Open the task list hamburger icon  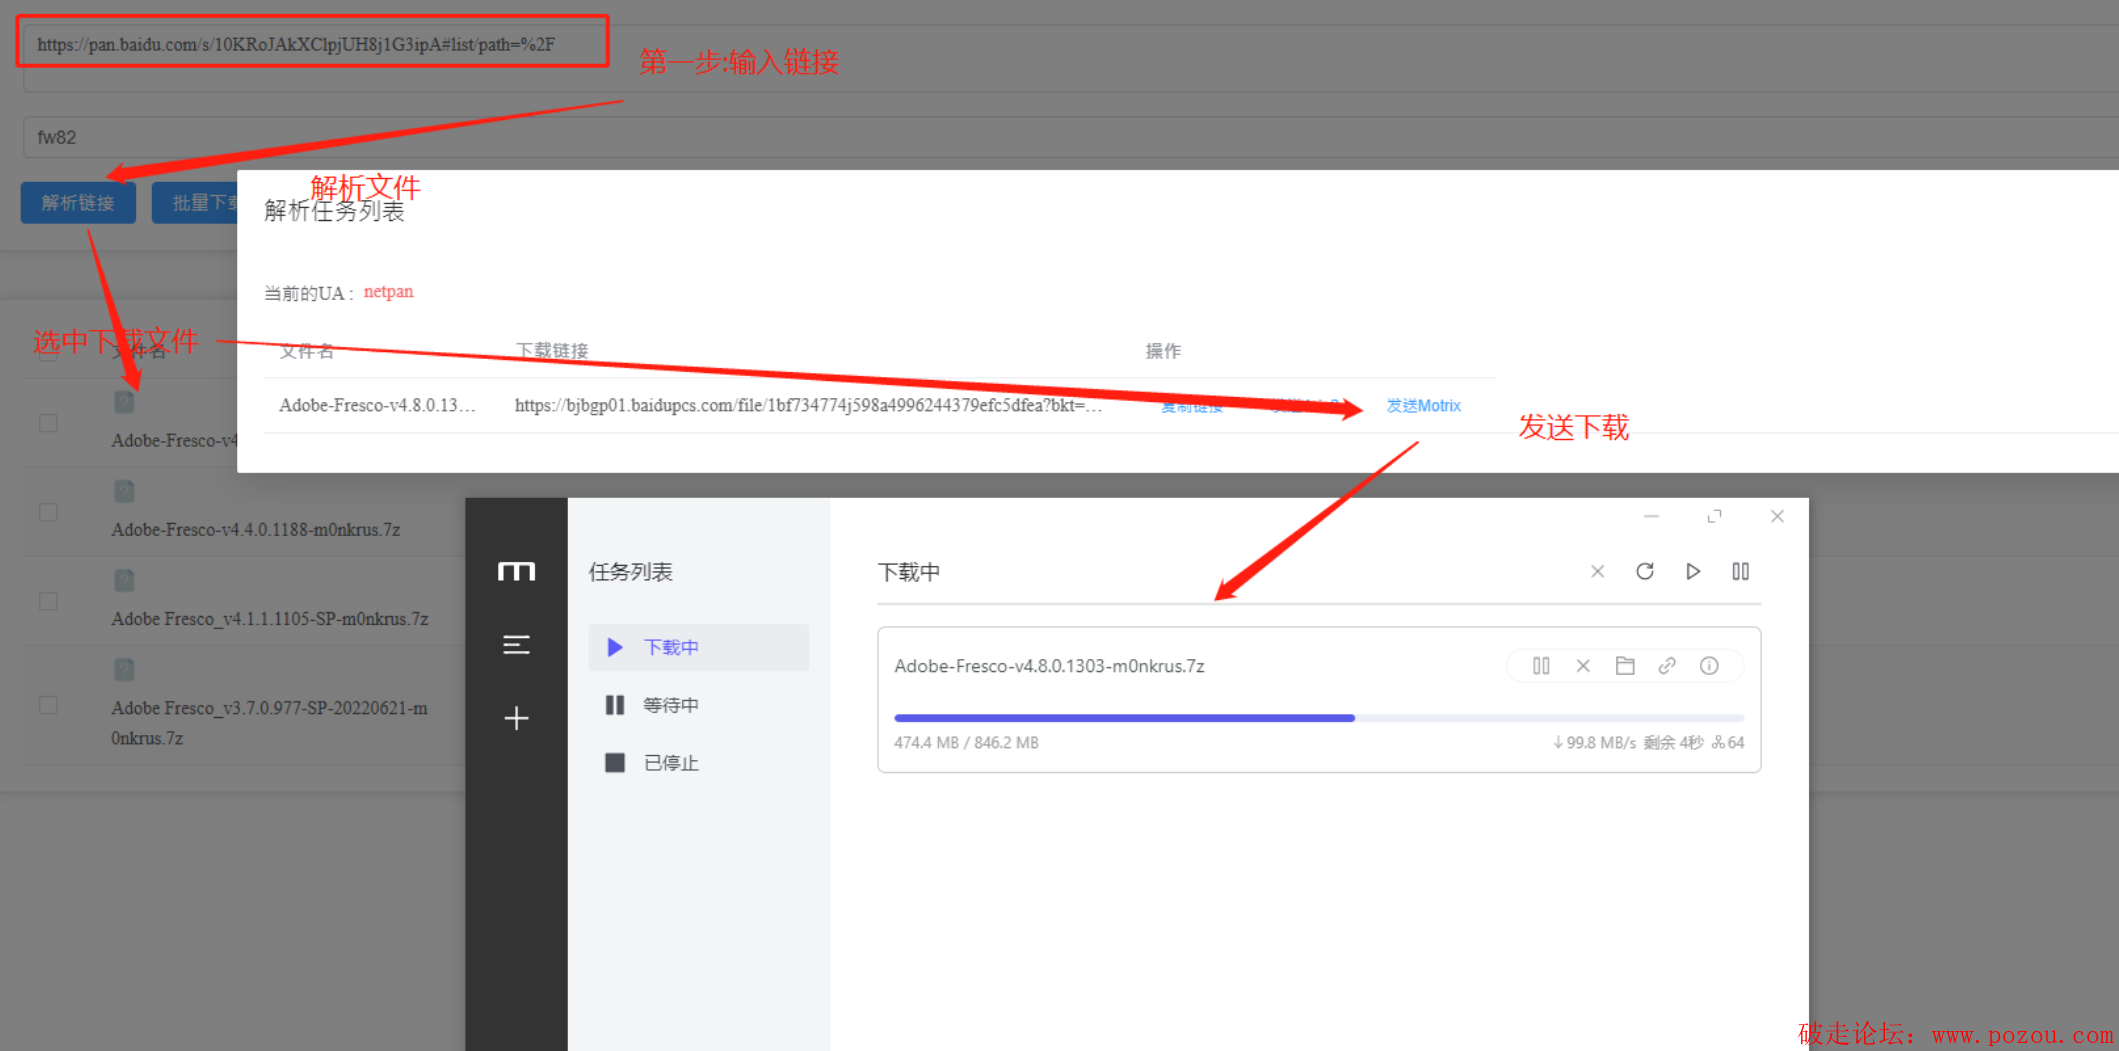[516, 645]
